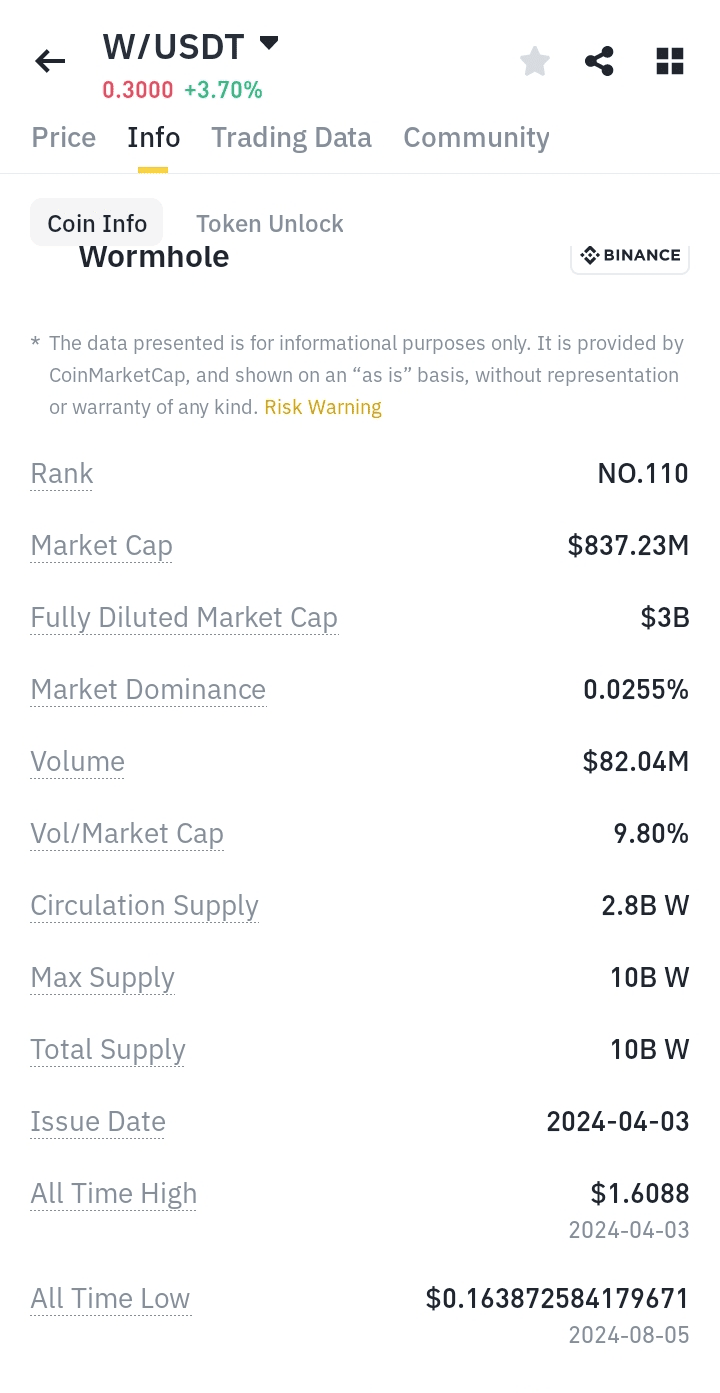The width and height of the screenshot is (720, 1393).
Task: Open the grid menu icon
Action: [x=669, y=62]
